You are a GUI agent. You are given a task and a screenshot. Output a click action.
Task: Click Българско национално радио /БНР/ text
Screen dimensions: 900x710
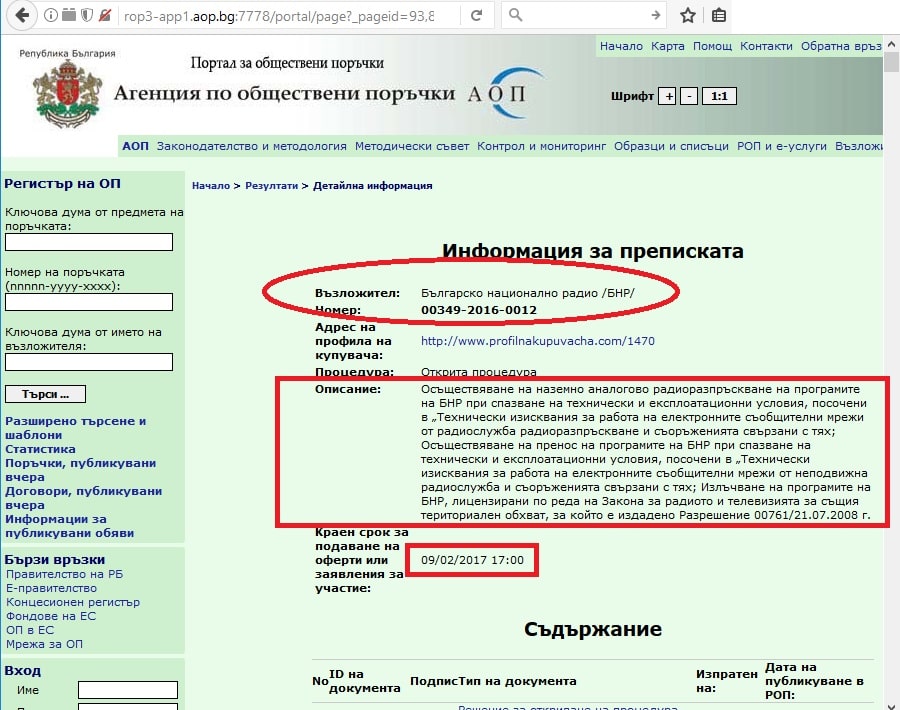click(x=527, y=293)
